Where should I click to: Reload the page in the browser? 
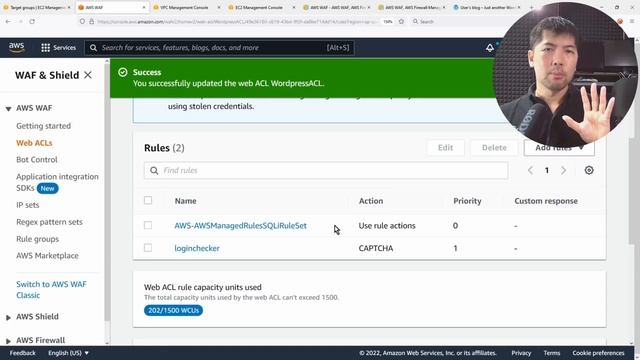32,21
